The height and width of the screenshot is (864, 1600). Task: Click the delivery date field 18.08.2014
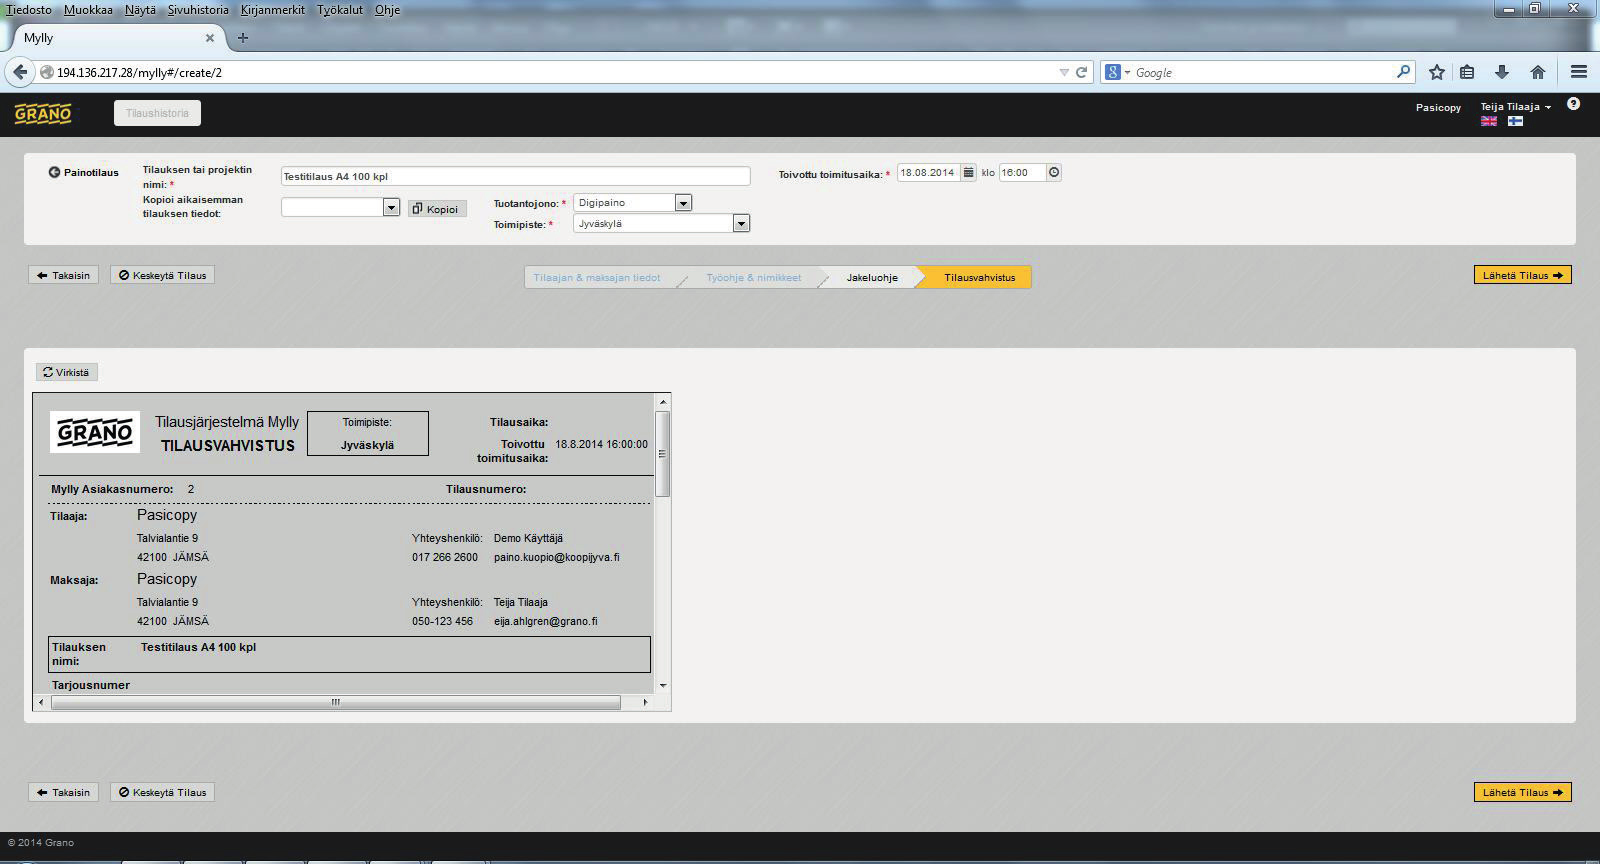click(929, 172)
